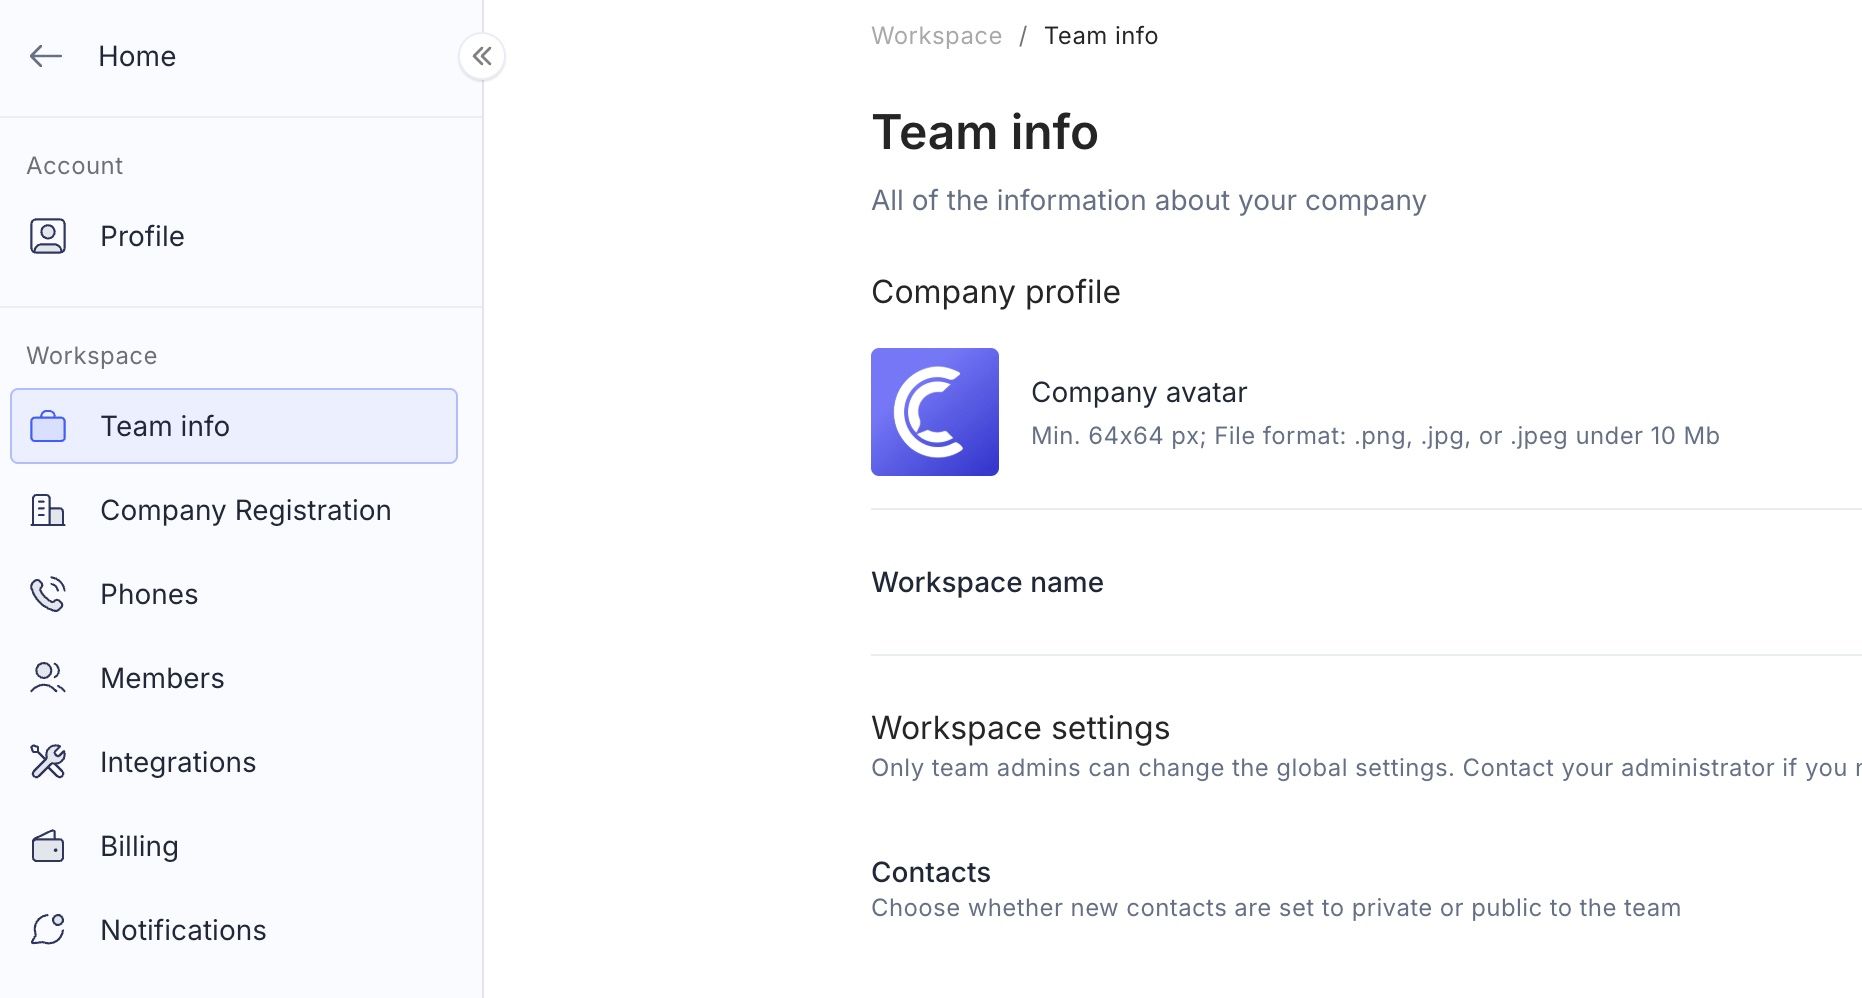The width and height of the screenshot is (1862, 998).
Task: Click the back arrow next to Home
Action: click(x=46, y=56)
